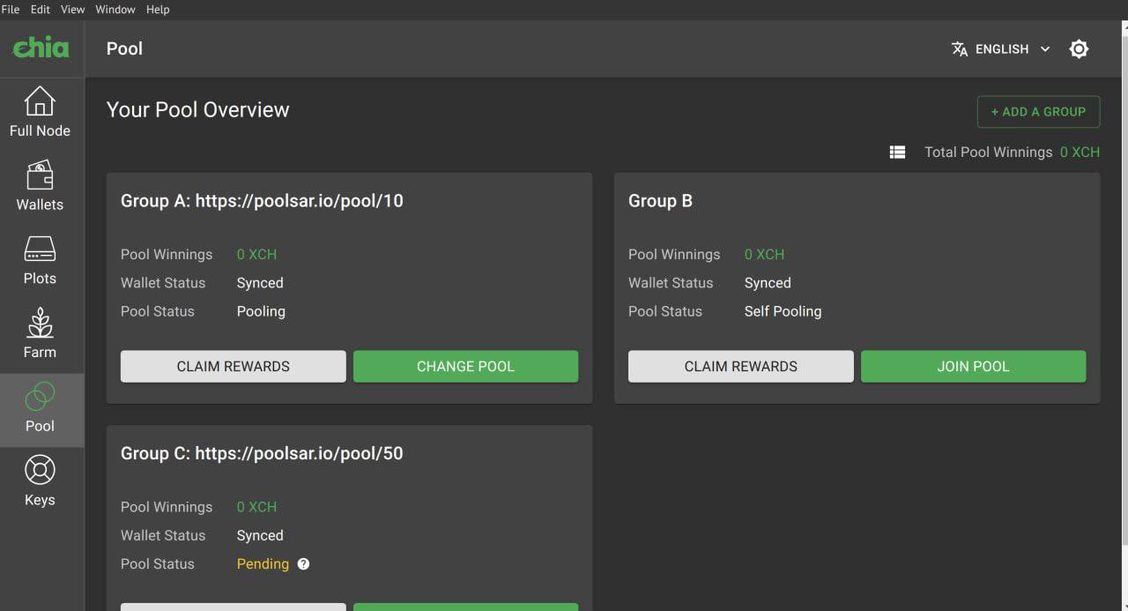
Task: Open the File menu
Action: click(10, 9)
